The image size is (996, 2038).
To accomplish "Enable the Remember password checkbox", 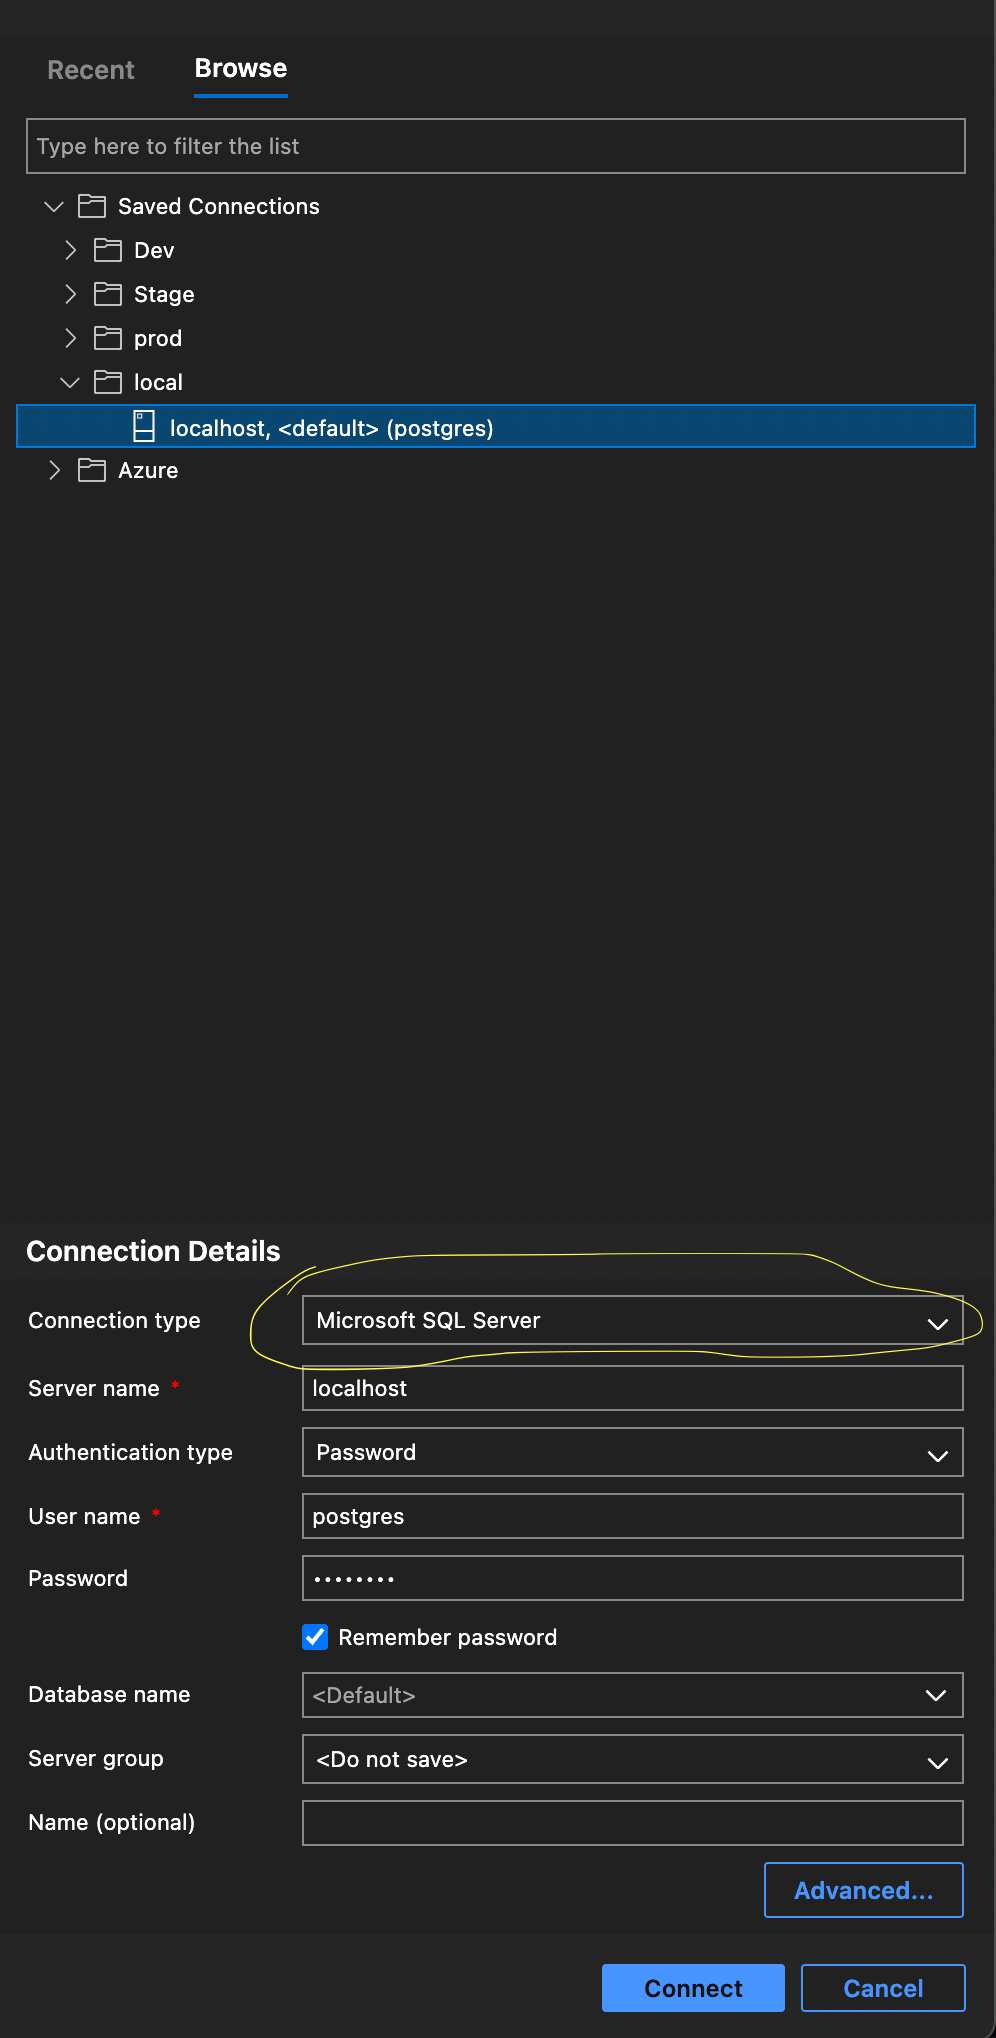I will click(x=315, y=1637).
